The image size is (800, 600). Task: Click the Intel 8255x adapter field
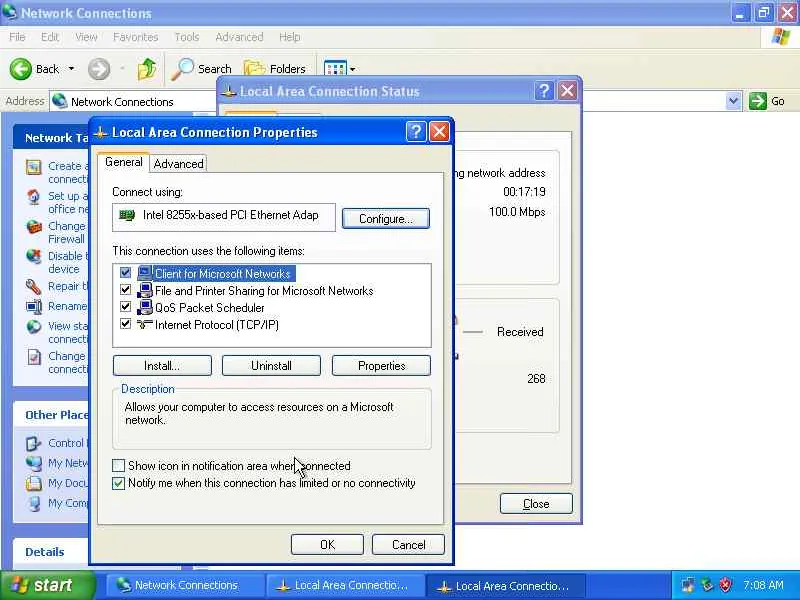(224, 217)
